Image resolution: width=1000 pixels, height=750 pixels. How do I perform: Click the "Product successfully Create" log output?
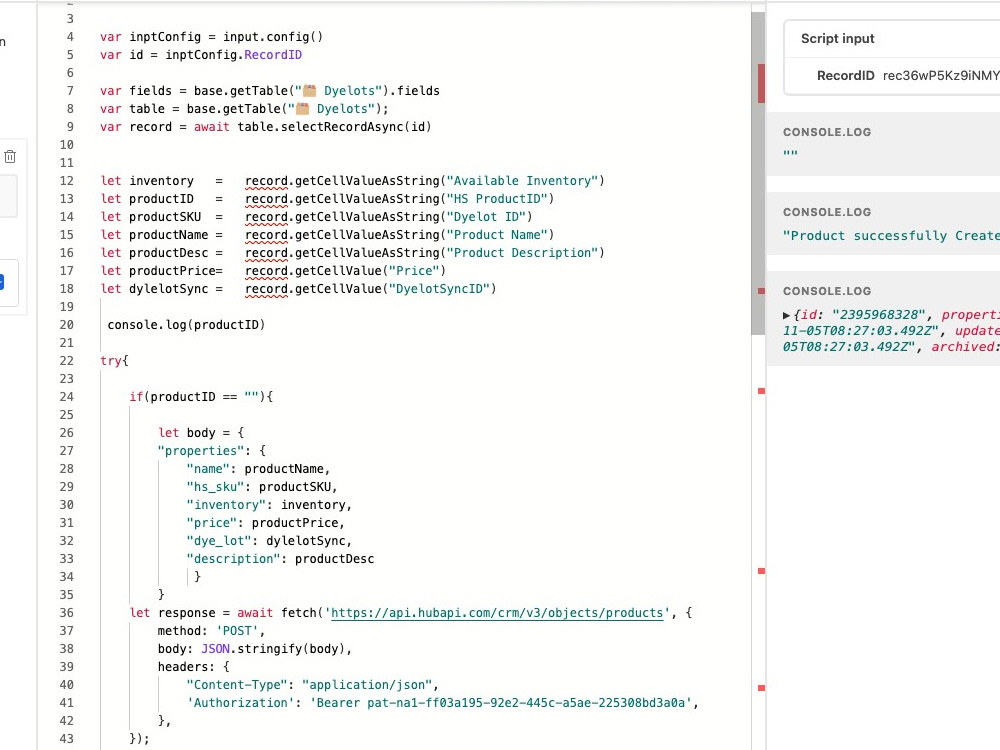coord(891,236)
